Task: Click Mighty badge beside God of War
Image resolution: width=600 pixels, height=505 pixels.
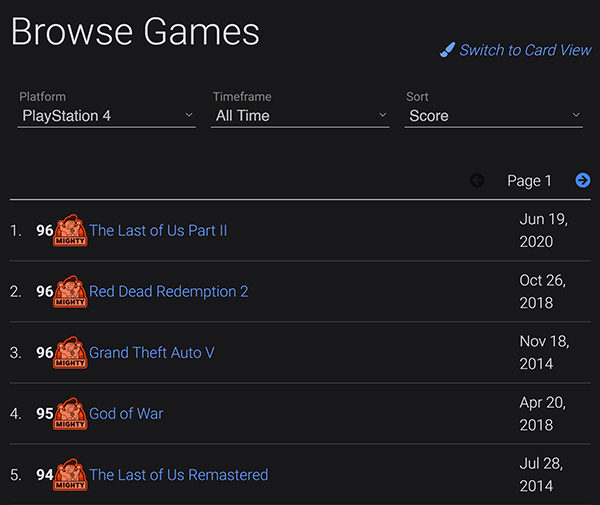Action: (x=70, y=414)
